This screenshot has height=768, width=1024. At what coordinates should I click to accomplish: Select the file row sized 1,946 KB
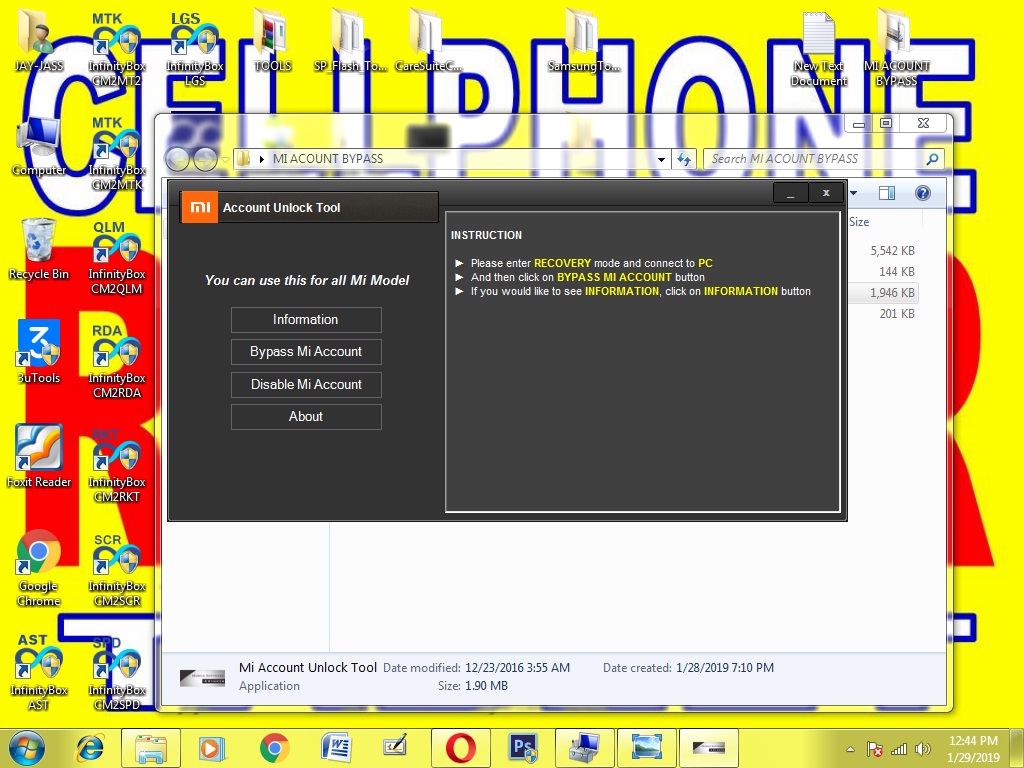pos(884,293)
